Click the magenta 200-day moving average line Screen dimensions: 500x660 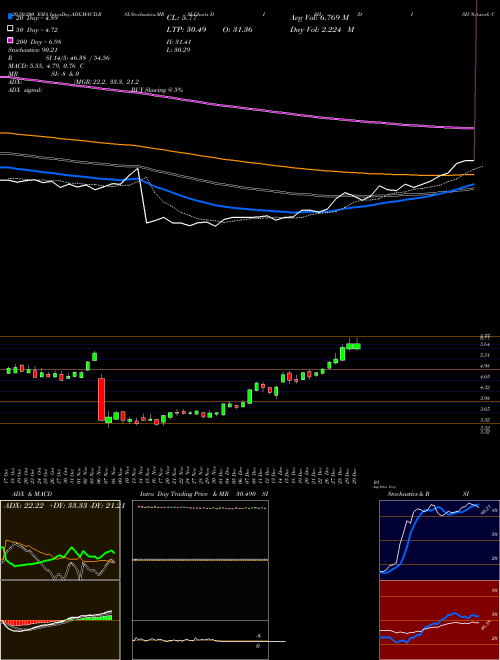tap(236, 108)
